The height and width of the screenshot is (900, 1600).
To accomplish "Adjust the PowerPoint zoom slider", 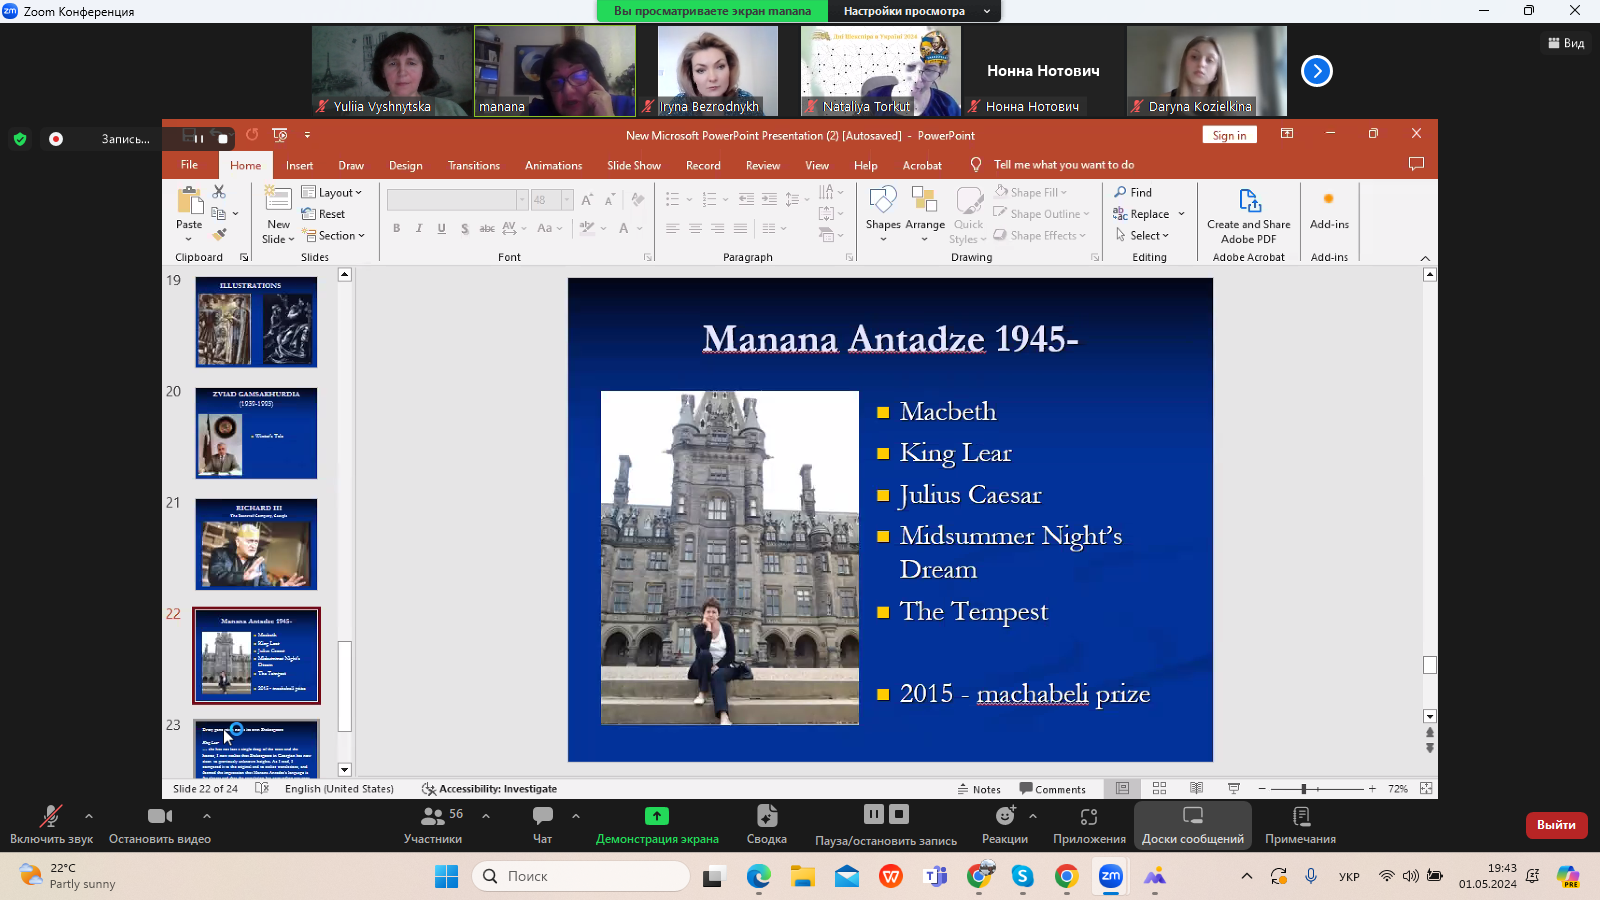I will click(x=1304, y=789).
